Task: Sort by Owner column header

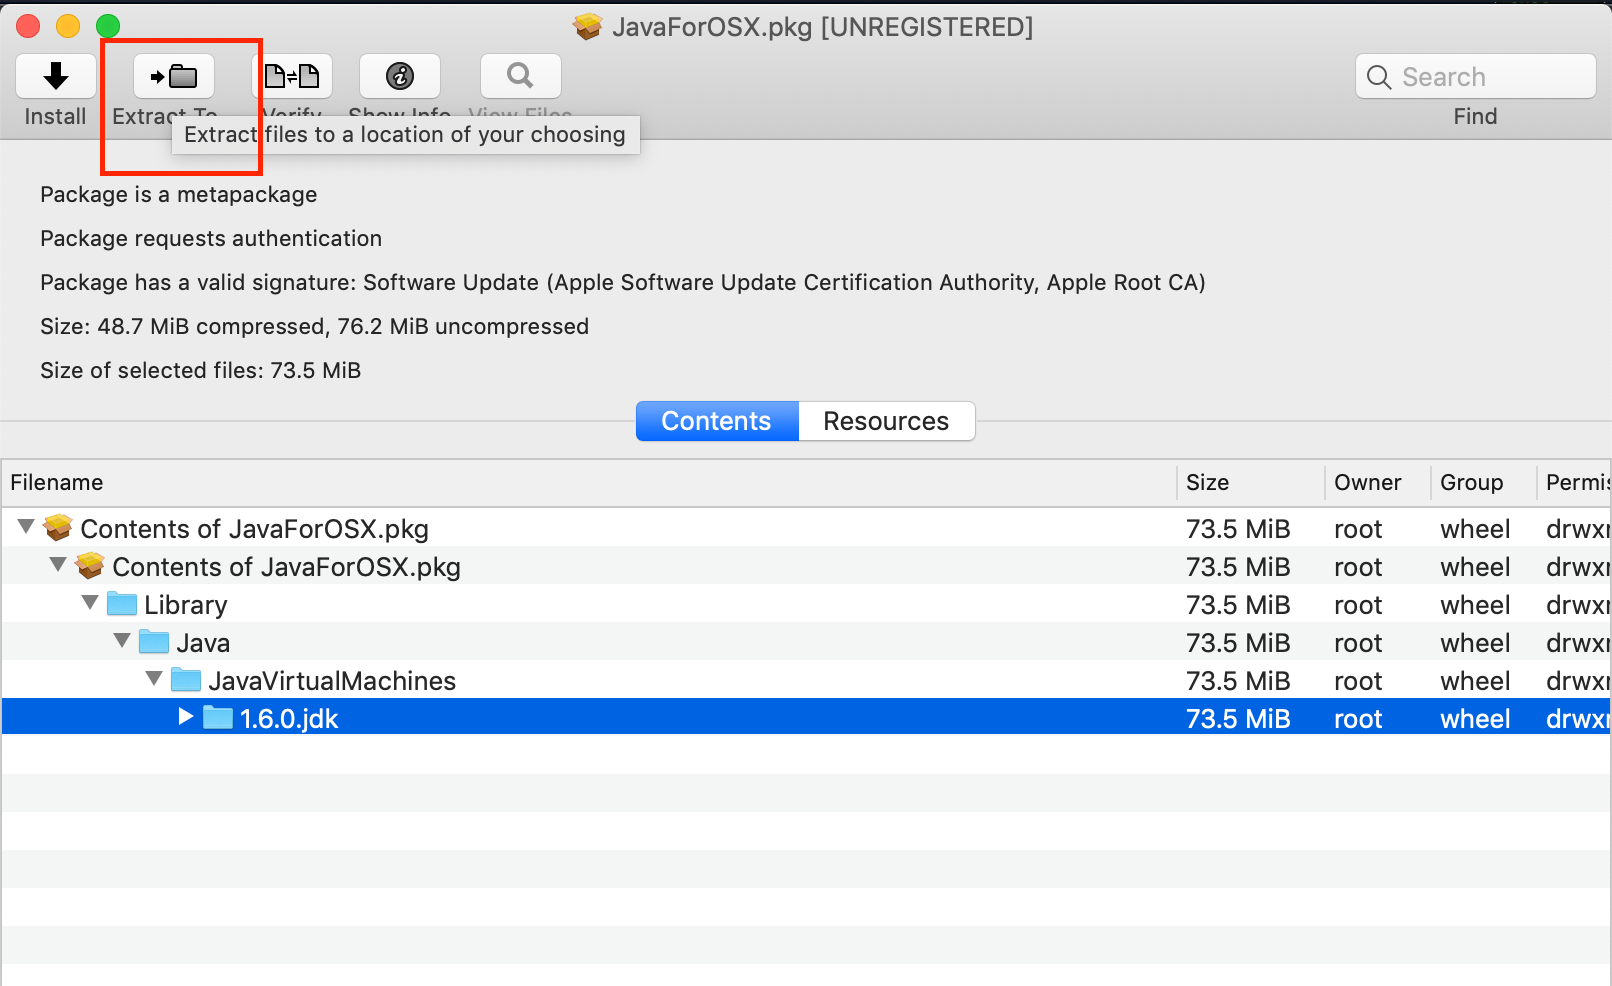Action: [x=1378, y=483]
